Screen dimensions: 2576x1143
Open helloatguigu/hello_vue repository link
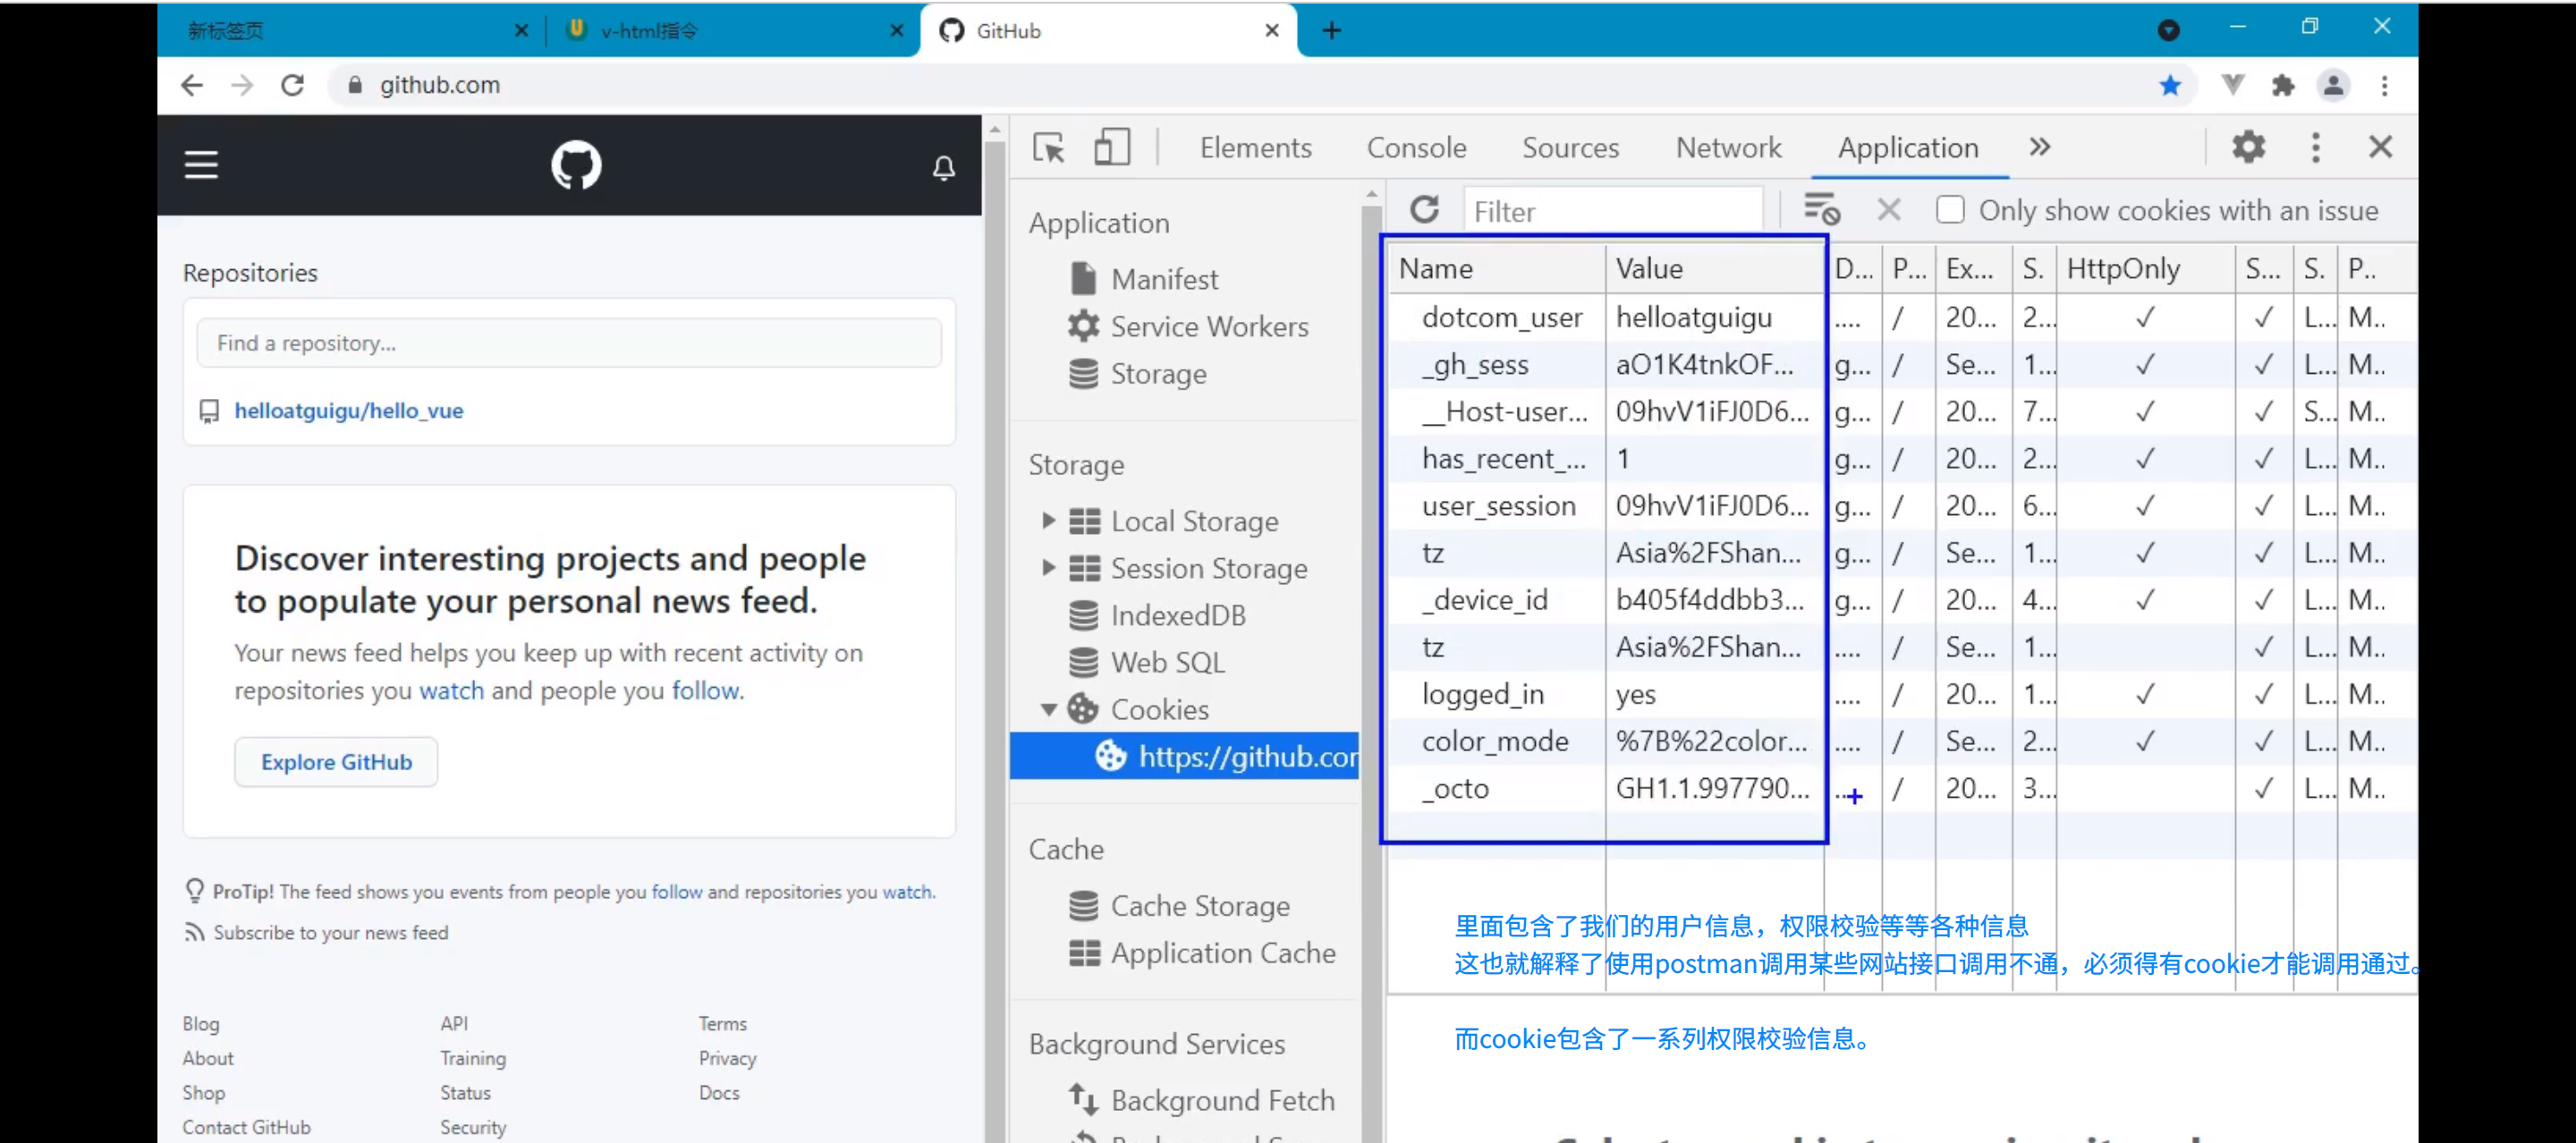(348, 410)
